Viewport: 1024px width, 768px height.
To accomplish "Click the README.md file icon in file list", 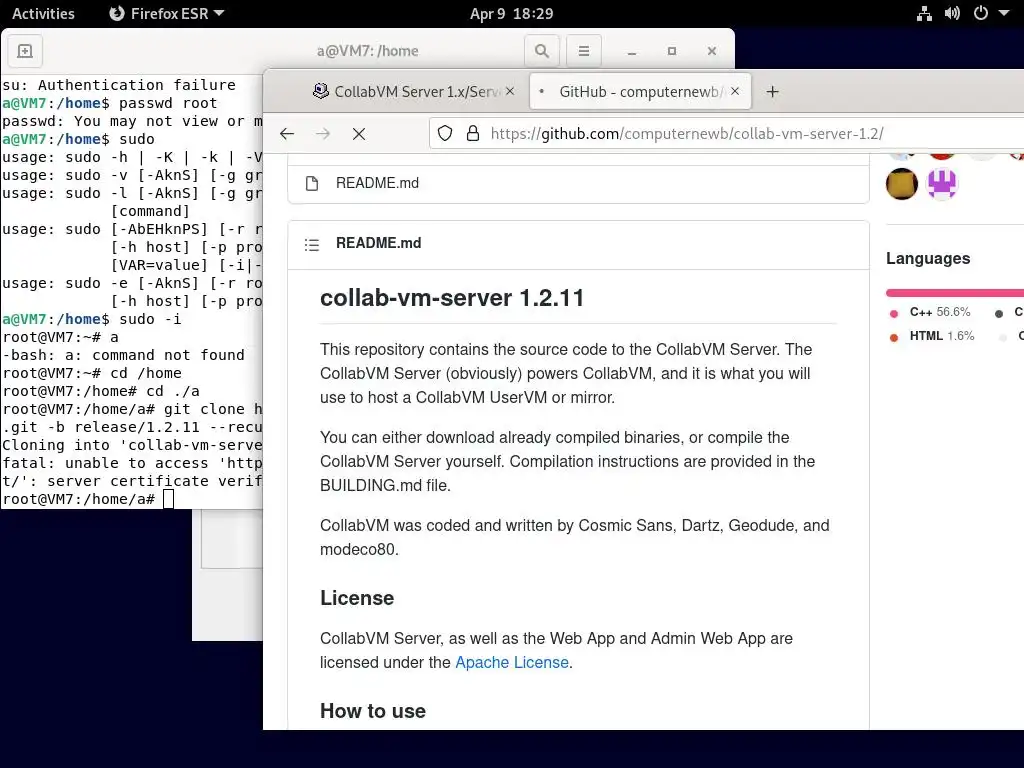I will (312, 184).
